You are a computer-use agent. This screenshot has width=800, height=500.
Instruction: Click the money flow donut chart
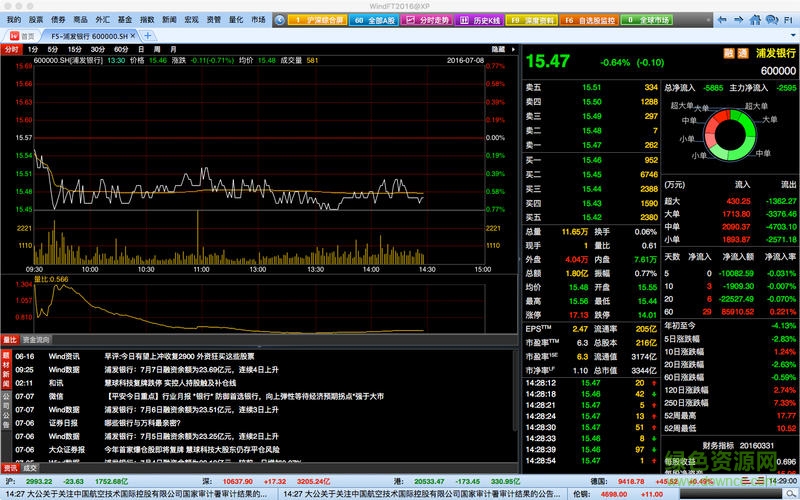729,135
